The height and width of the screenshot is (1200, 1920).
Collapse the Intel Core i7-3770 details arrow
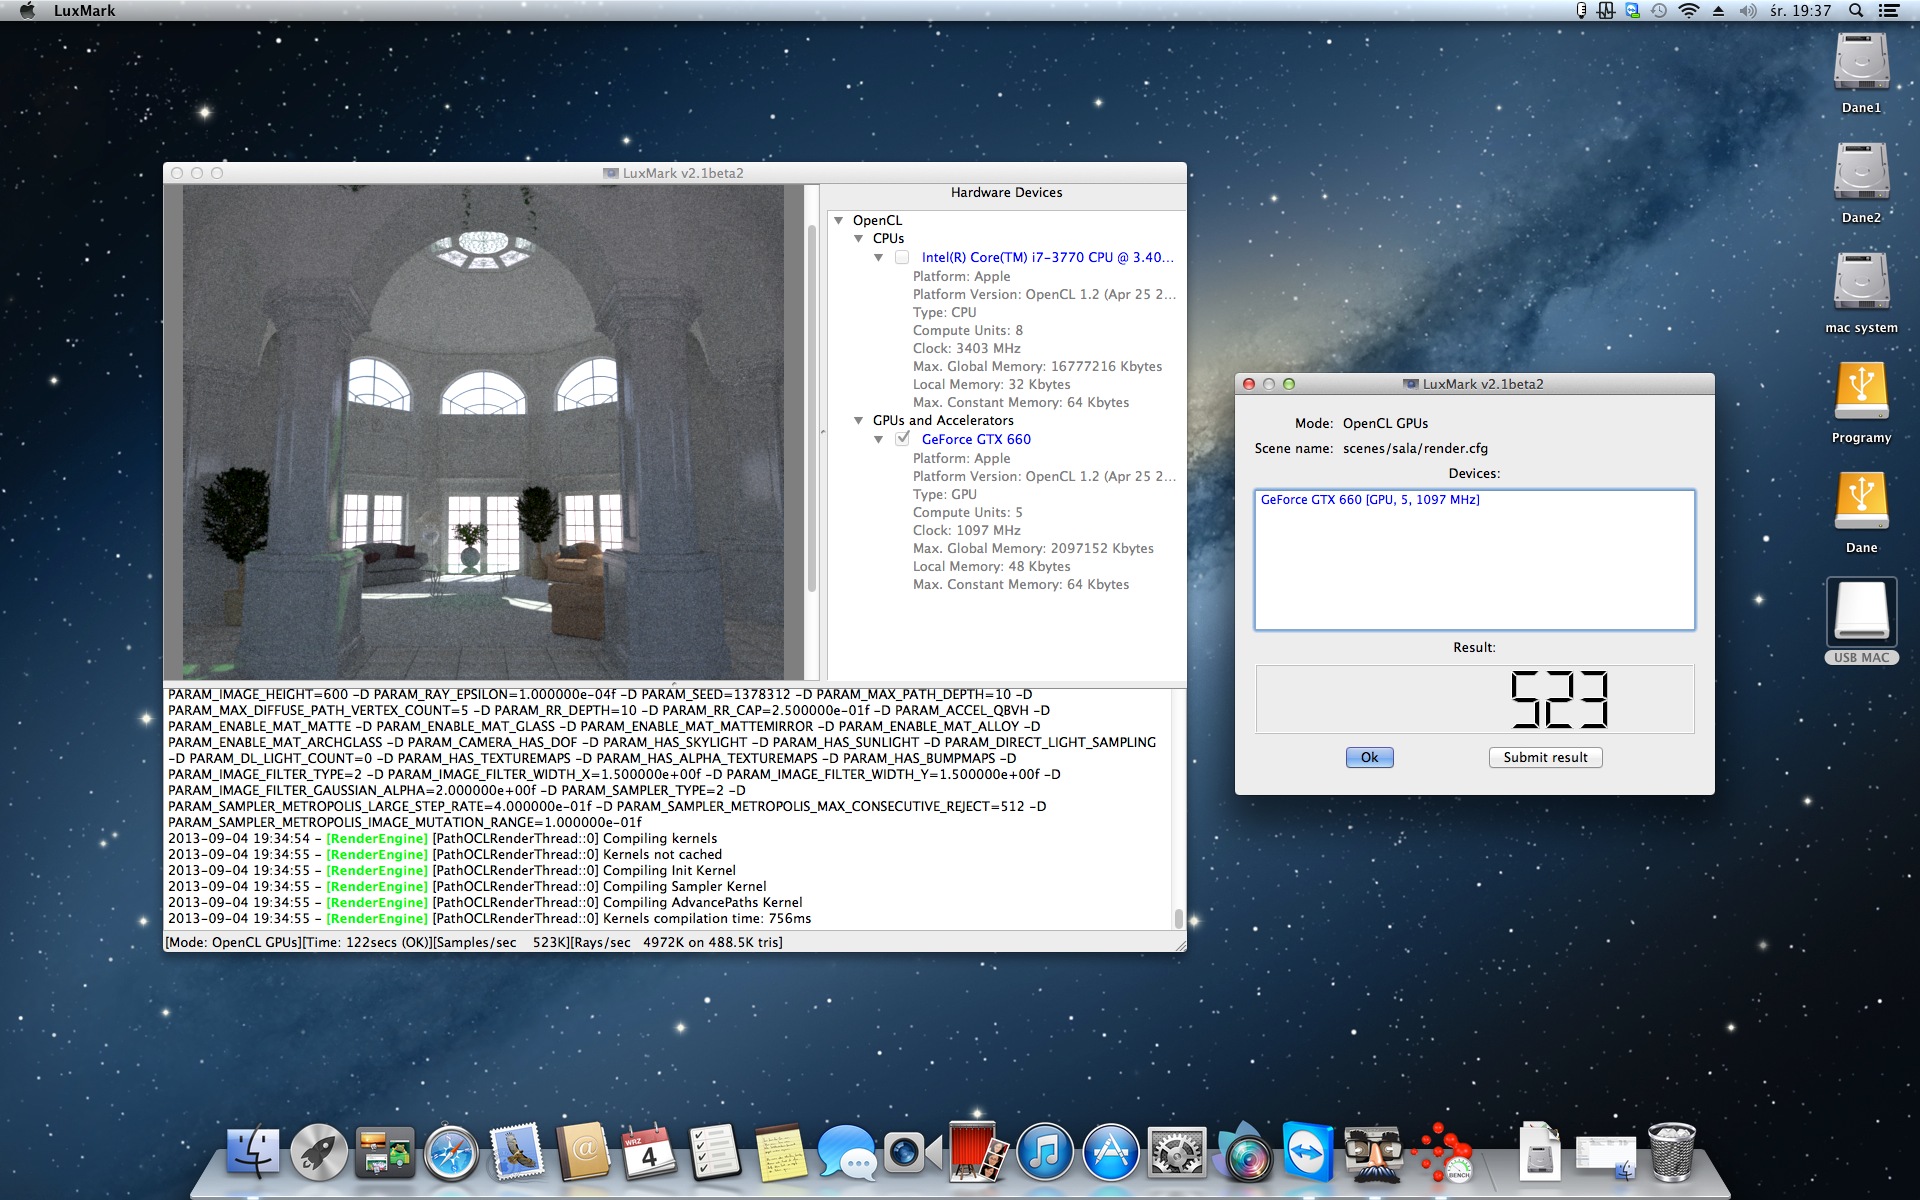879,257
